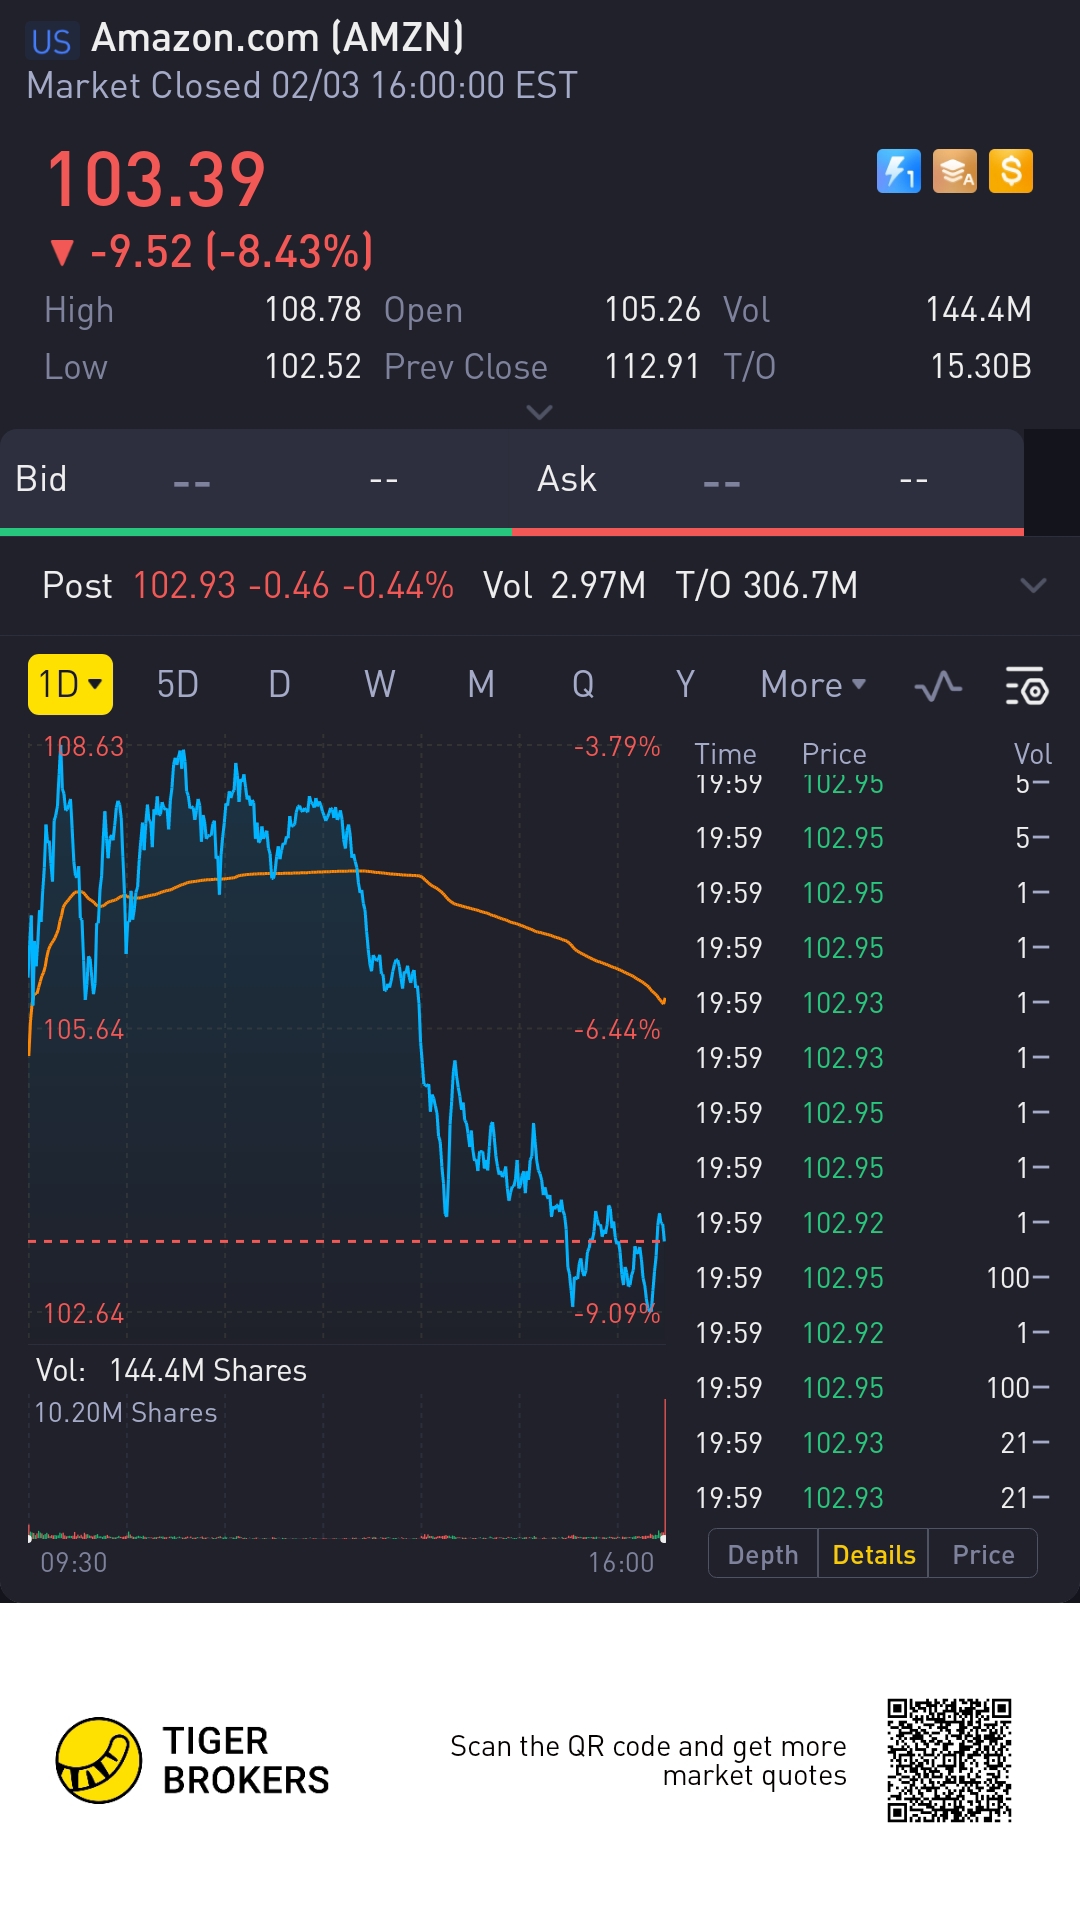Tap the blue lightning bolt icon
Viewport: 1080px width, 1919px height.
click(x=898, y=171)
